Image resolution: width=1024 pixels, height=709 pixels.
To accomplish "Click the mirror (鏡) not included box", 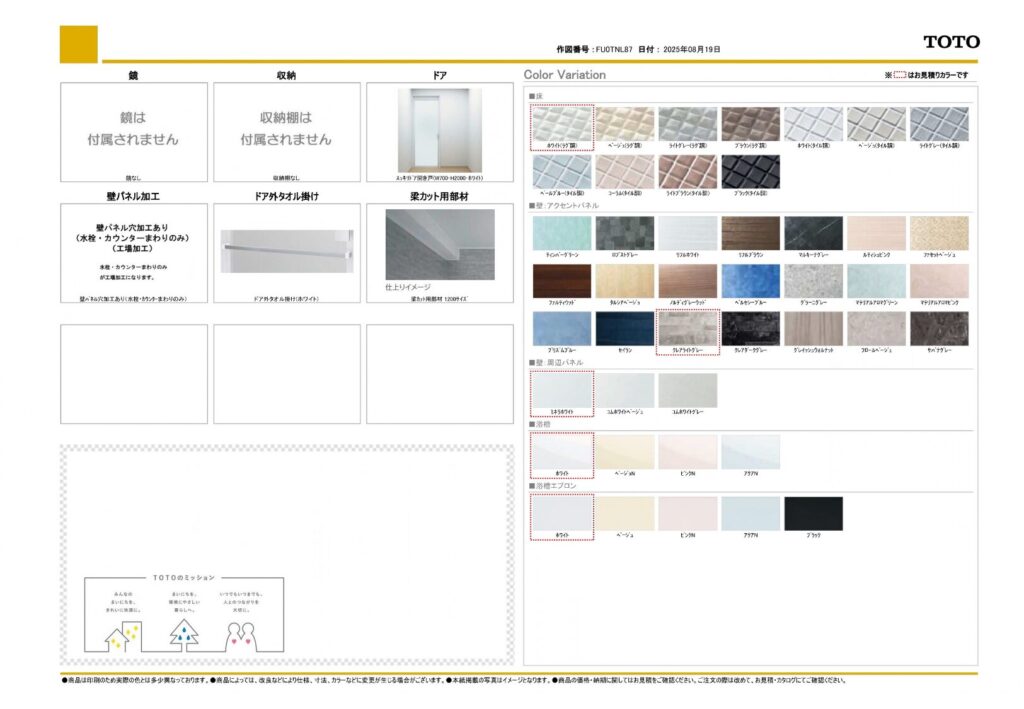I will (x=134, y=130).
